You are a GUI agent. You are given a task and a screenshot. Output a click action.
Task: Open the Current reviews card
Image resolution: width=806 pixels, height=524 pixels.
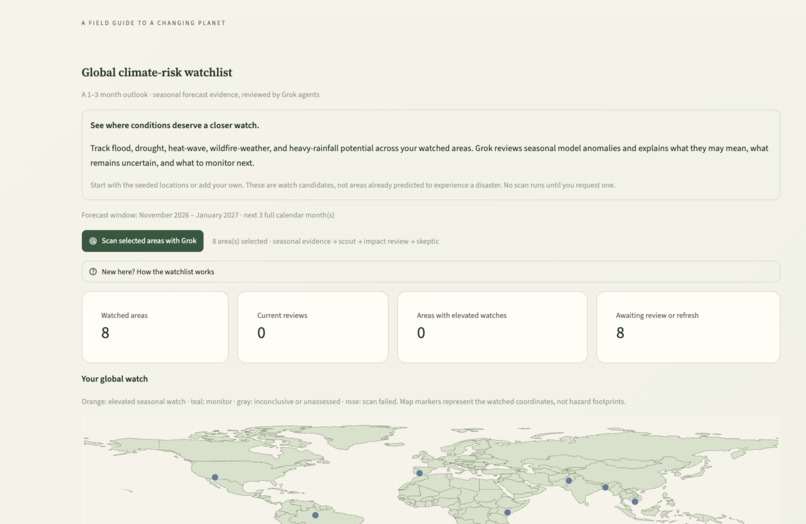coord(313,327)
